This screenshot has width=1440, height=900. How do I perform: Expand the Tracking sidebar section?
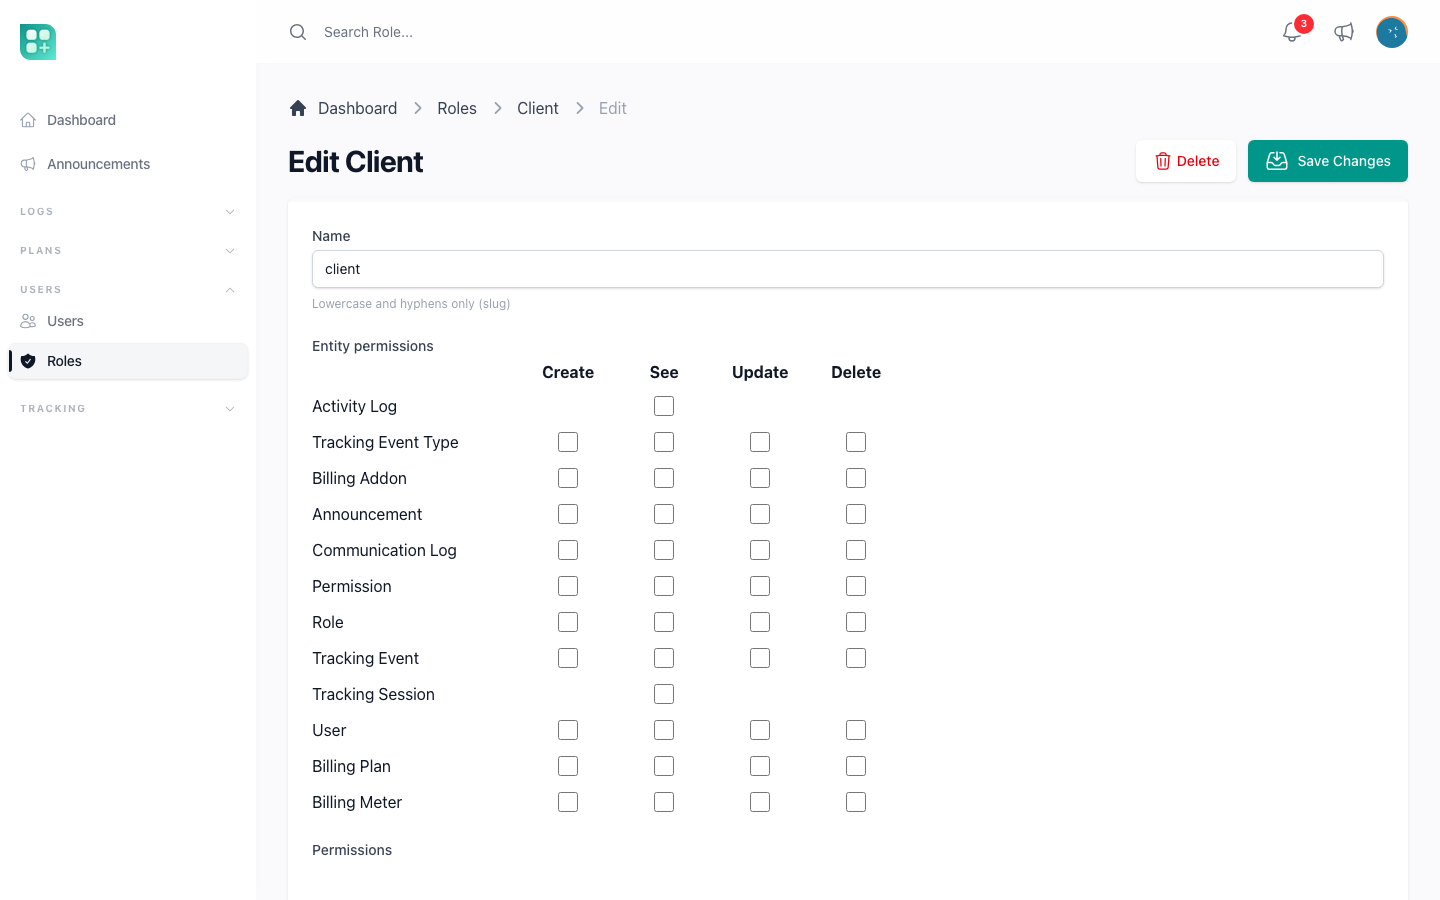click(128, 409)
